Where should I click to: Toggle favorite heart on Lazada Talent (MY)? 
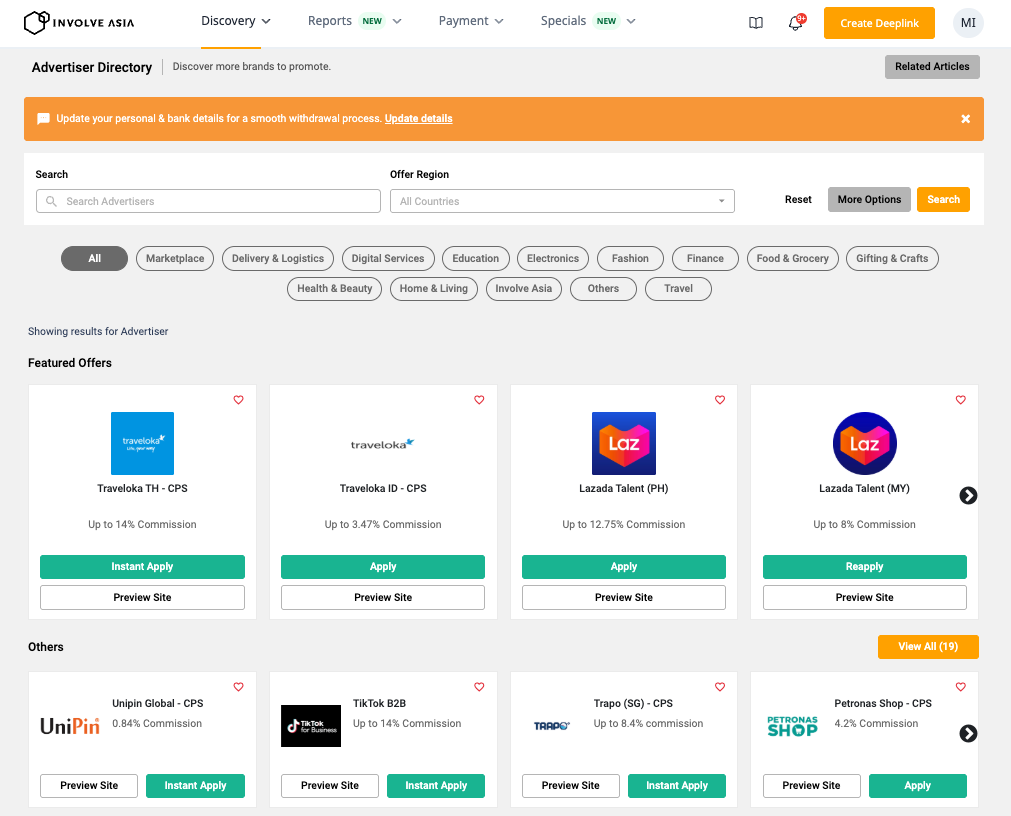[961, 400]
